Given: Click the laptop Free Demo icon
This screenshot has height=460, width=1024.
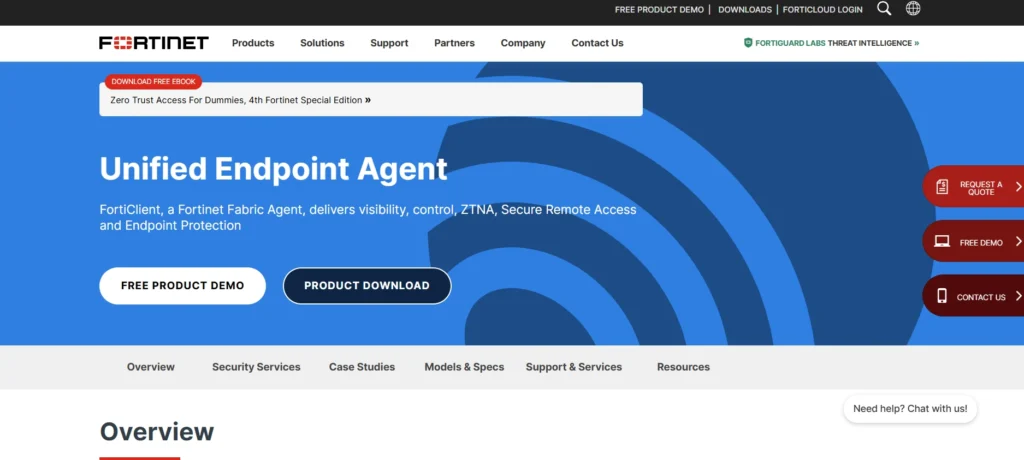Looking at the screenshot, I should click(942, 242).
